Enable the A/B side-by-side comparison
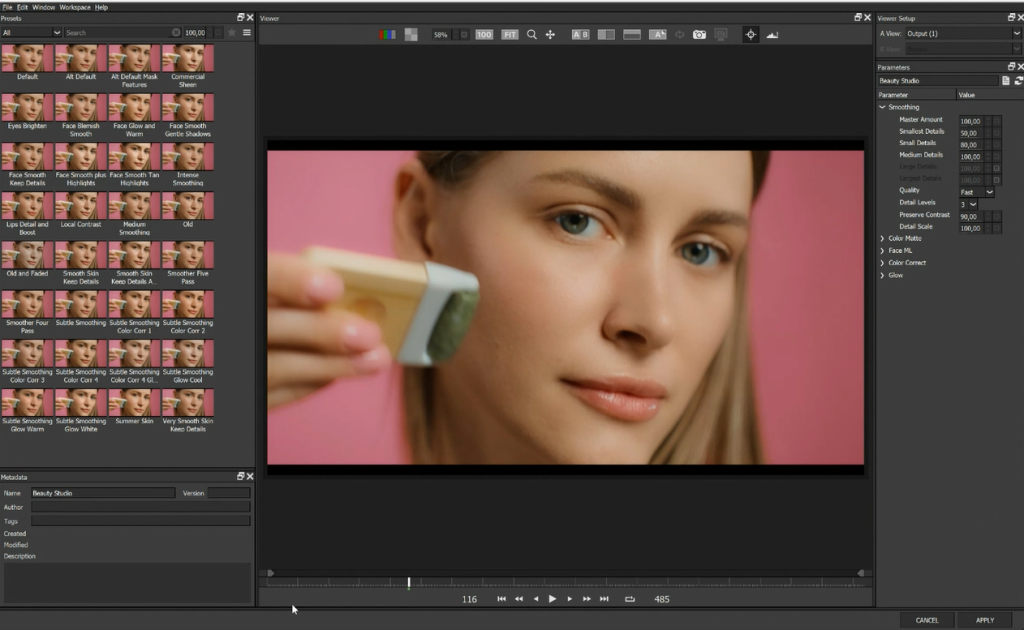 pos(580,34)
